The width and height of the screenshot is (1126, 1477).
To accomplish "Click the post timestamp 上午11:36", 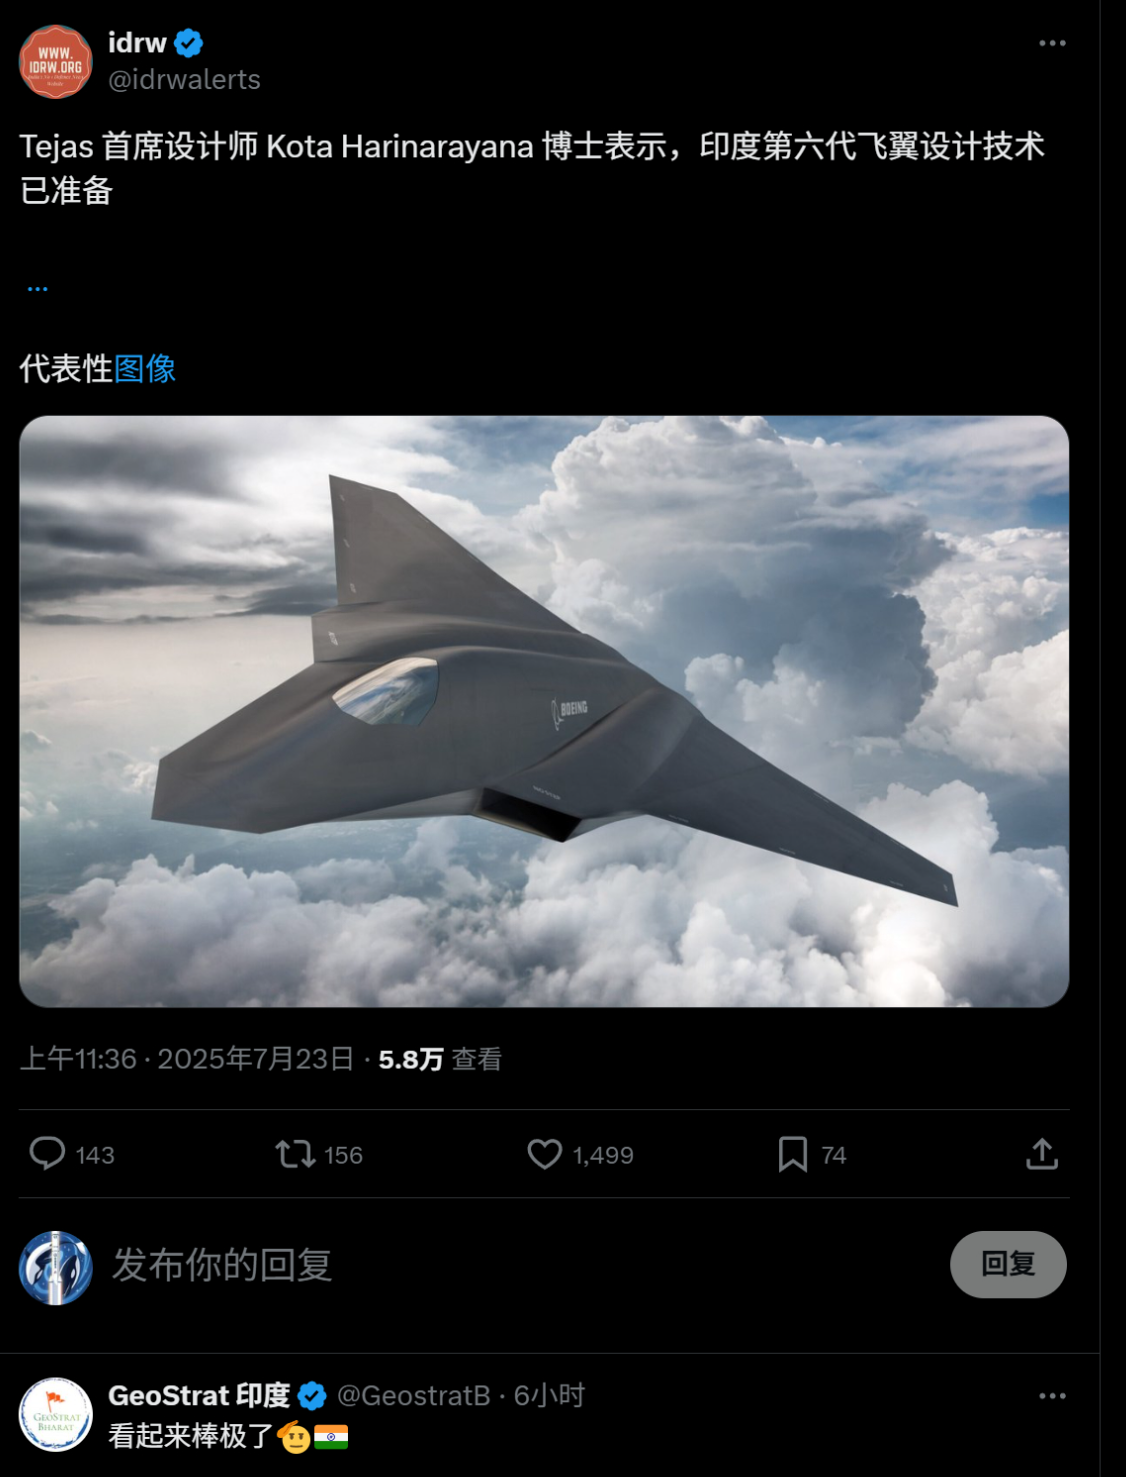I will tap(78, 1059).
